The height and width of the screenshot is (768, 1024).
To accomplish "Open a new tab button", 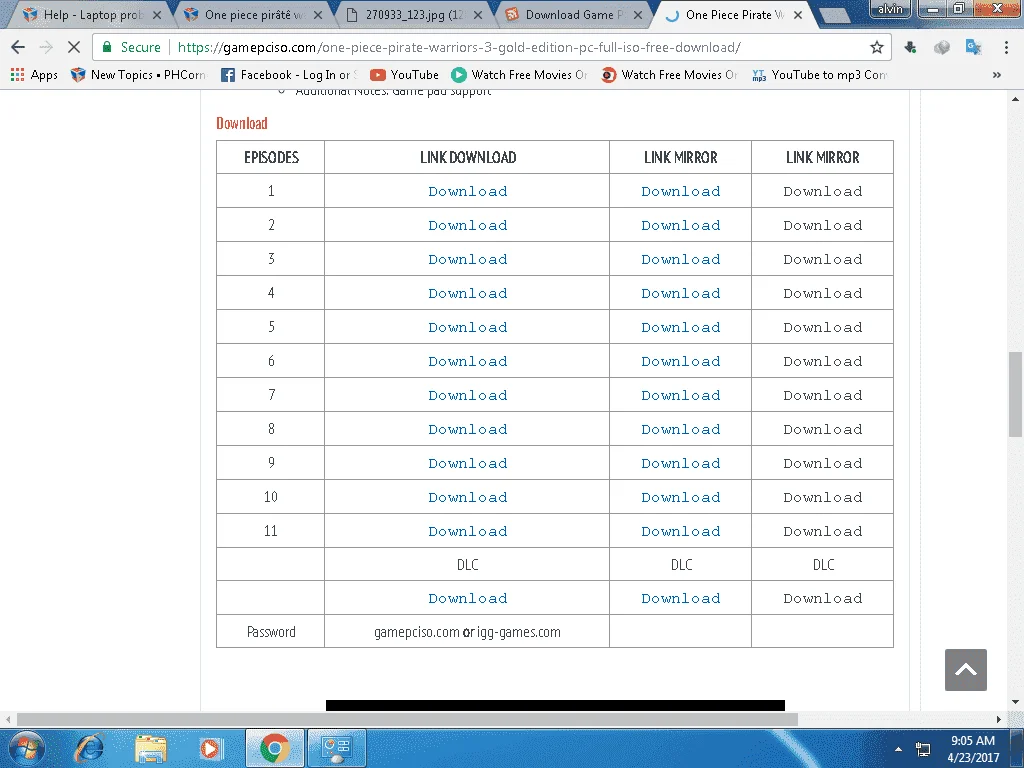I will 834,16.
